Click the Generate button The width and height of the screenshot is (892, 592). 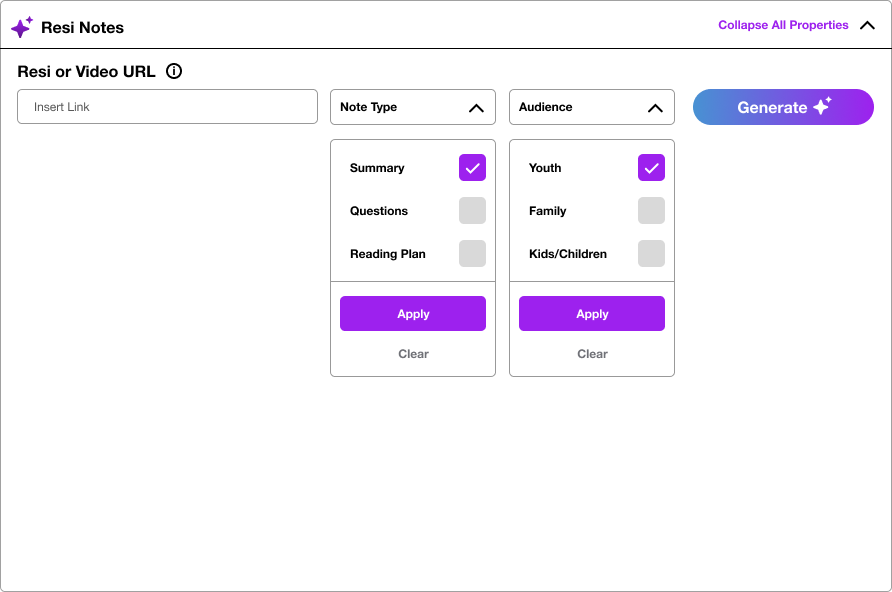click(x=783, y=107)
